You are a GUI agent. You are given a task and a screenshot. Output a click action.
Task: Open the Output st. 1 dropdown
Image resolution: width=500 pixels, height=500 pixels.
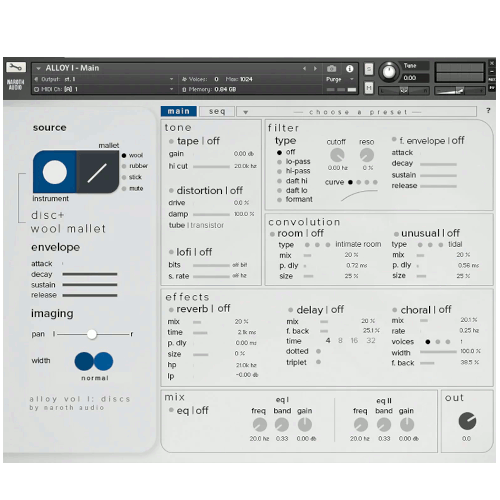click(x=104, y=79)
